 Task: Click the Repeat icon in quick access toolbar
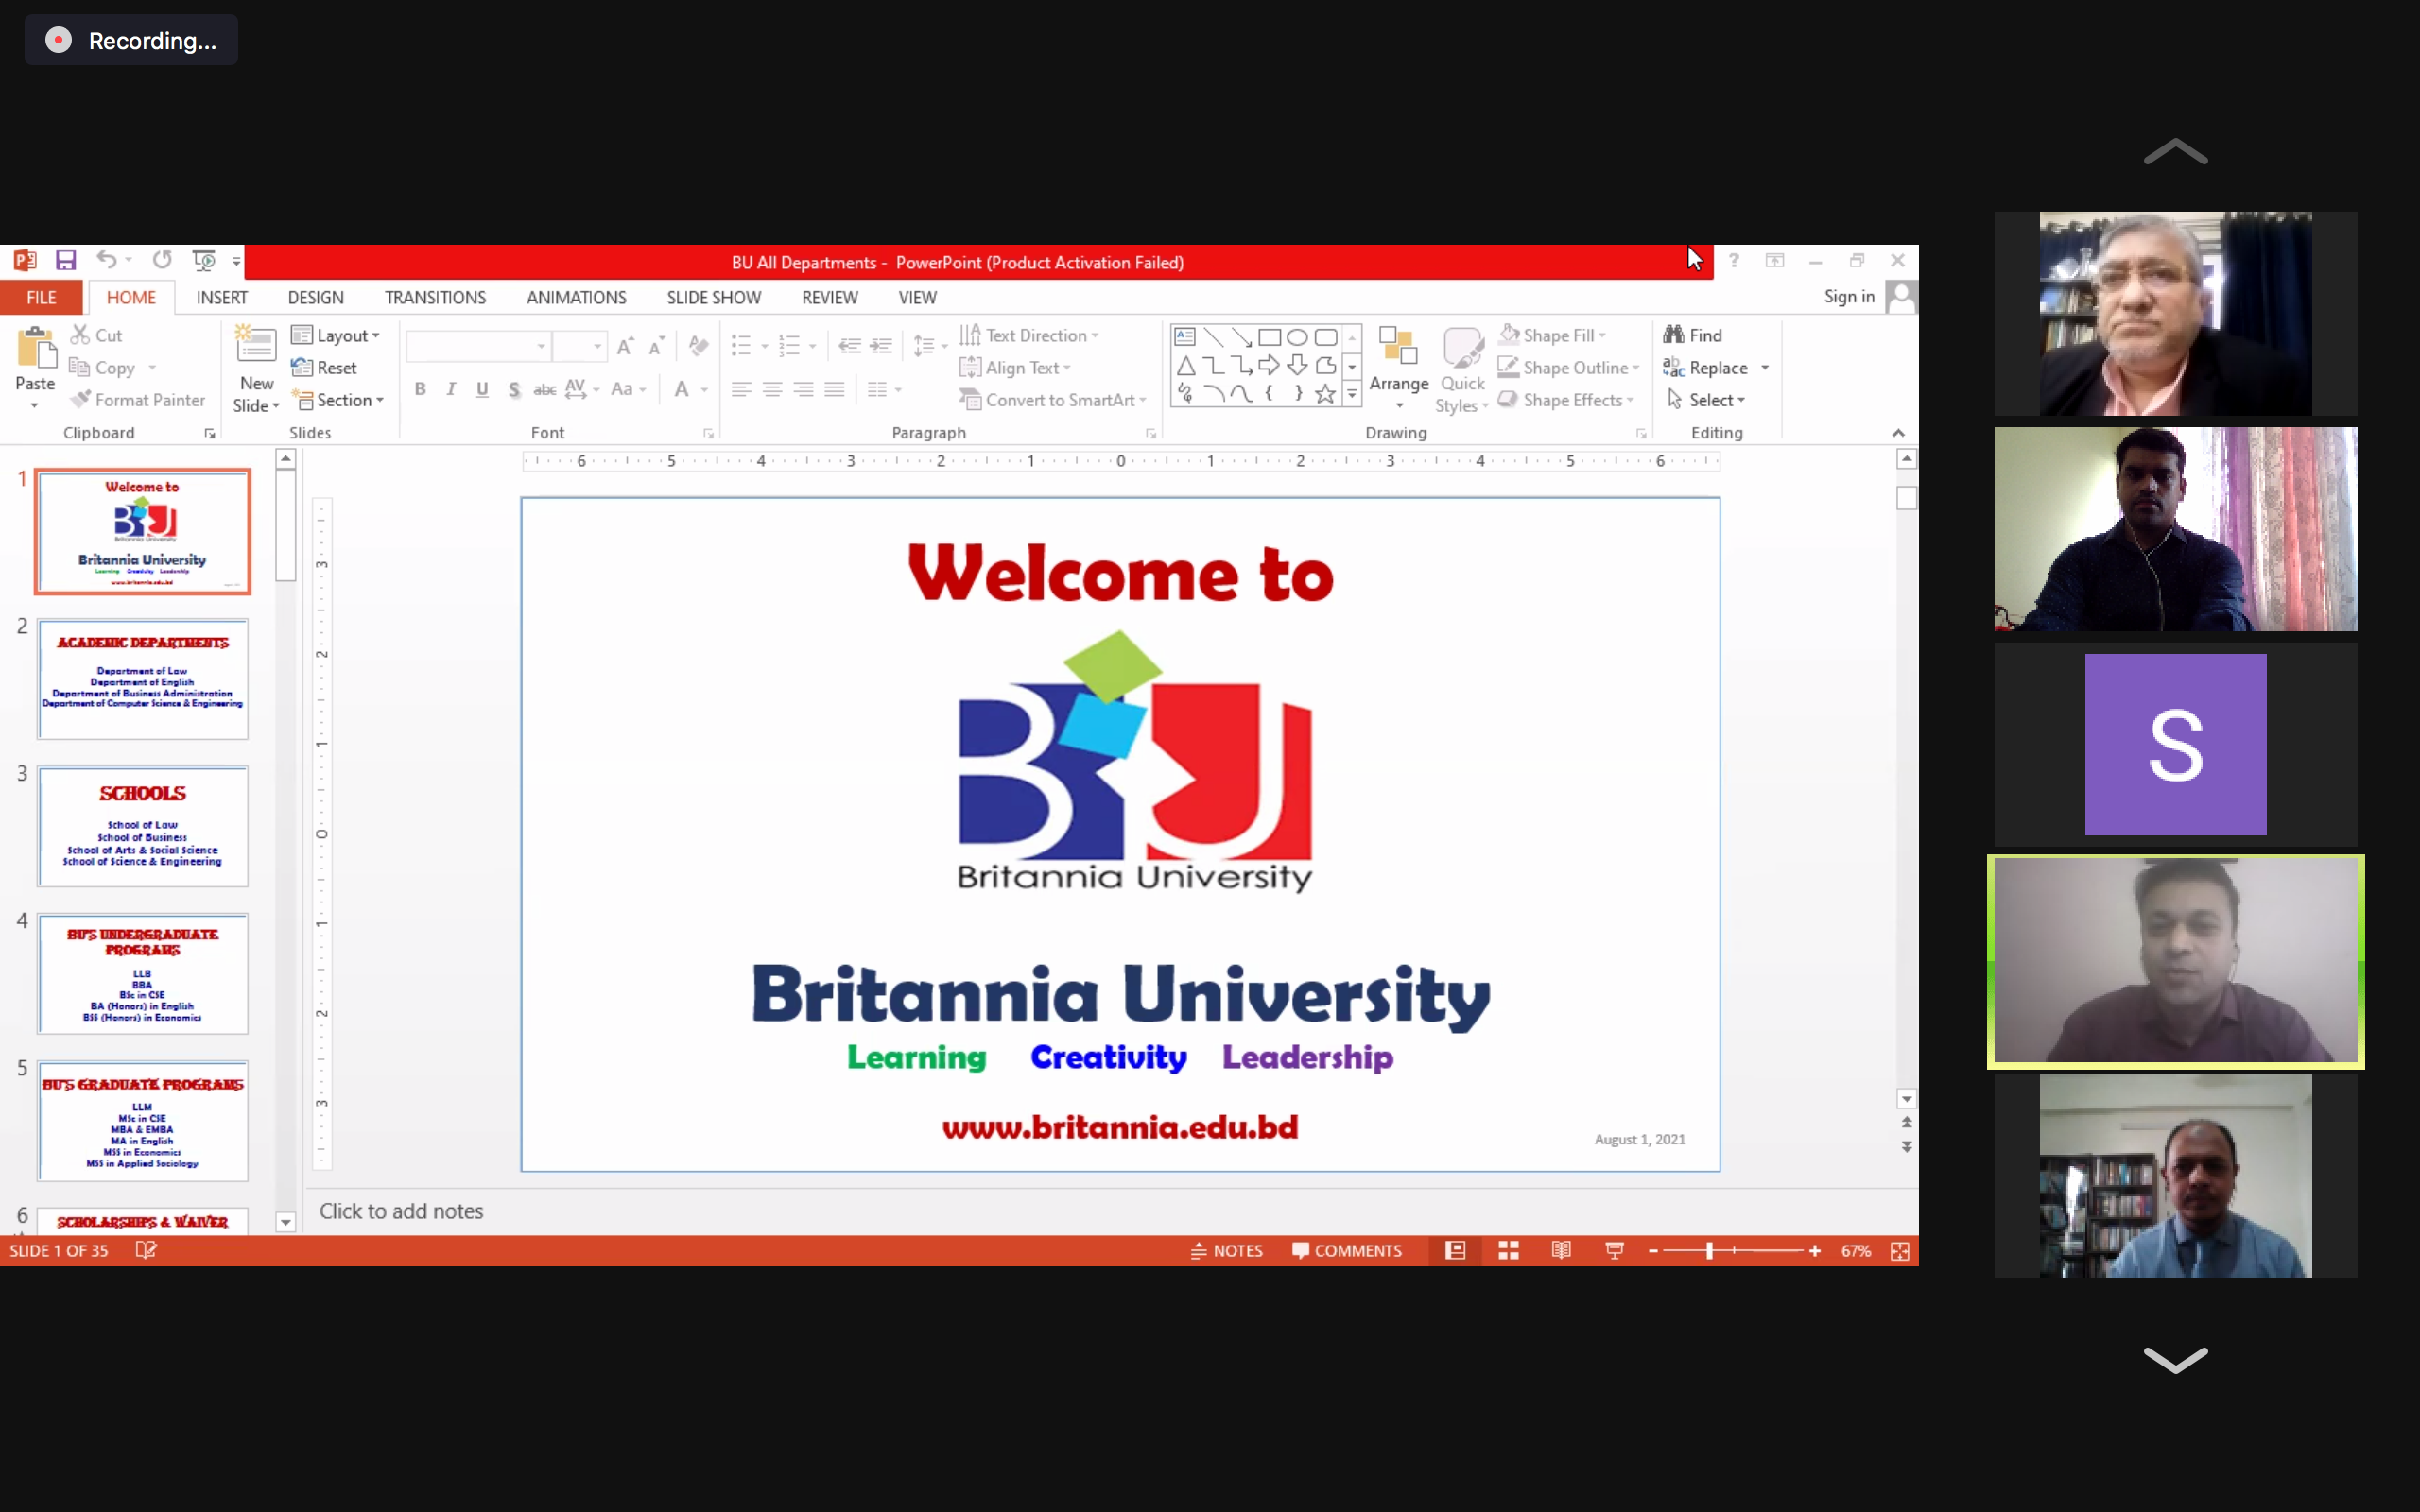pyautogui.click(x=162, y=261)
